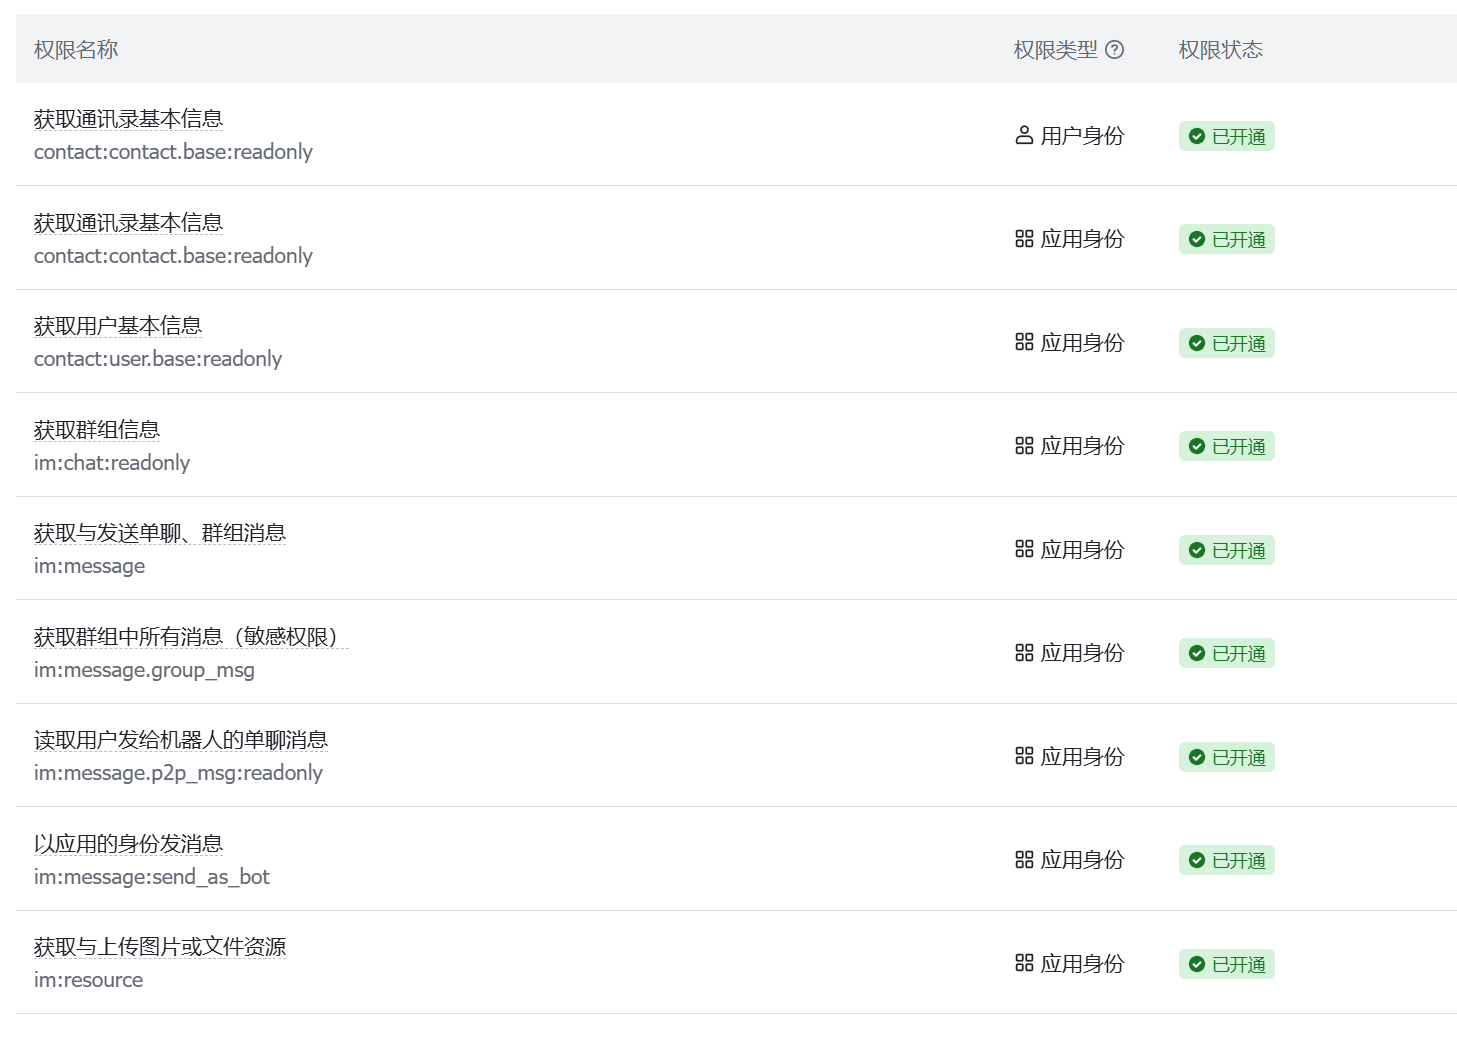Open 获取用户基本信息 permission link
1457x1039 pixels.
[118, 326]
